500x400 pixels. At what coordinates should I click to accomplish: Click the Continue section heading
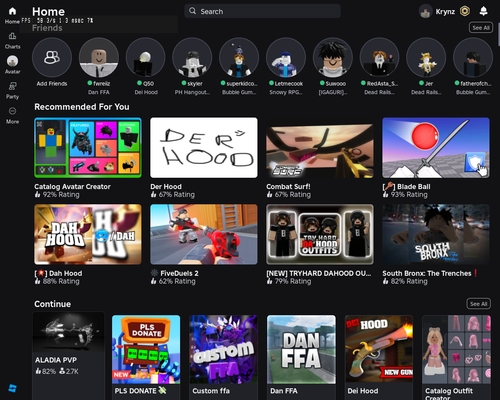pyautogui.click(x=52, y=304)
